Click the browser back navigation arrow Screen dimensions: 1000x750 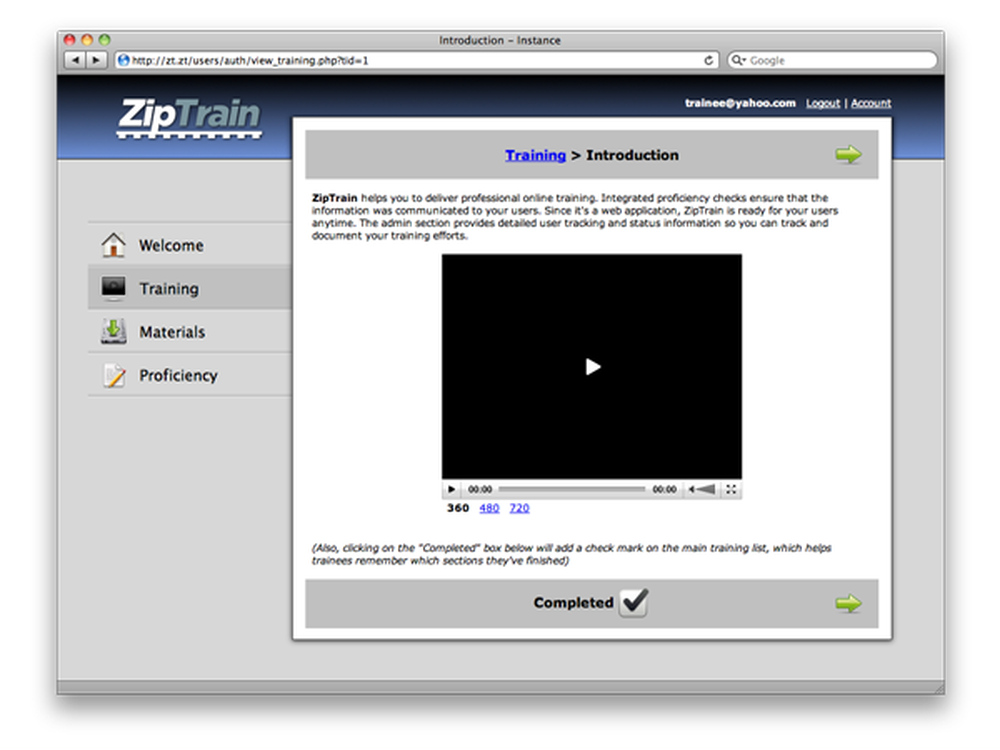click(x=76, y=60)
